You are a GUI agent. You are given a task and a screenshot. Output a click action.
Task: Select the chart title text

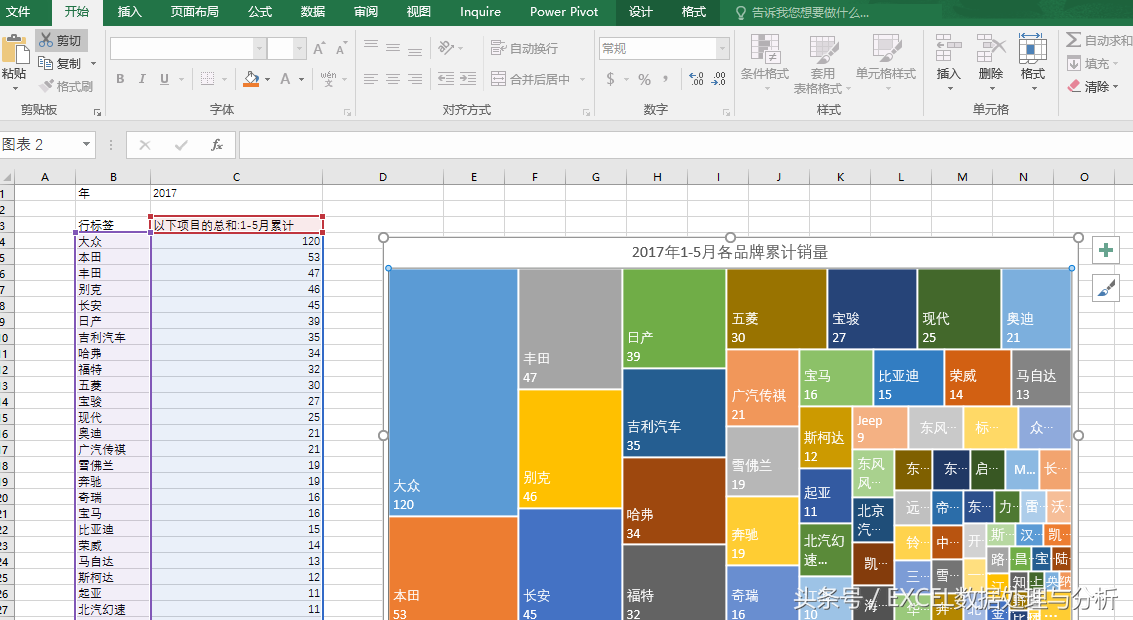click(x=730, y=252)
